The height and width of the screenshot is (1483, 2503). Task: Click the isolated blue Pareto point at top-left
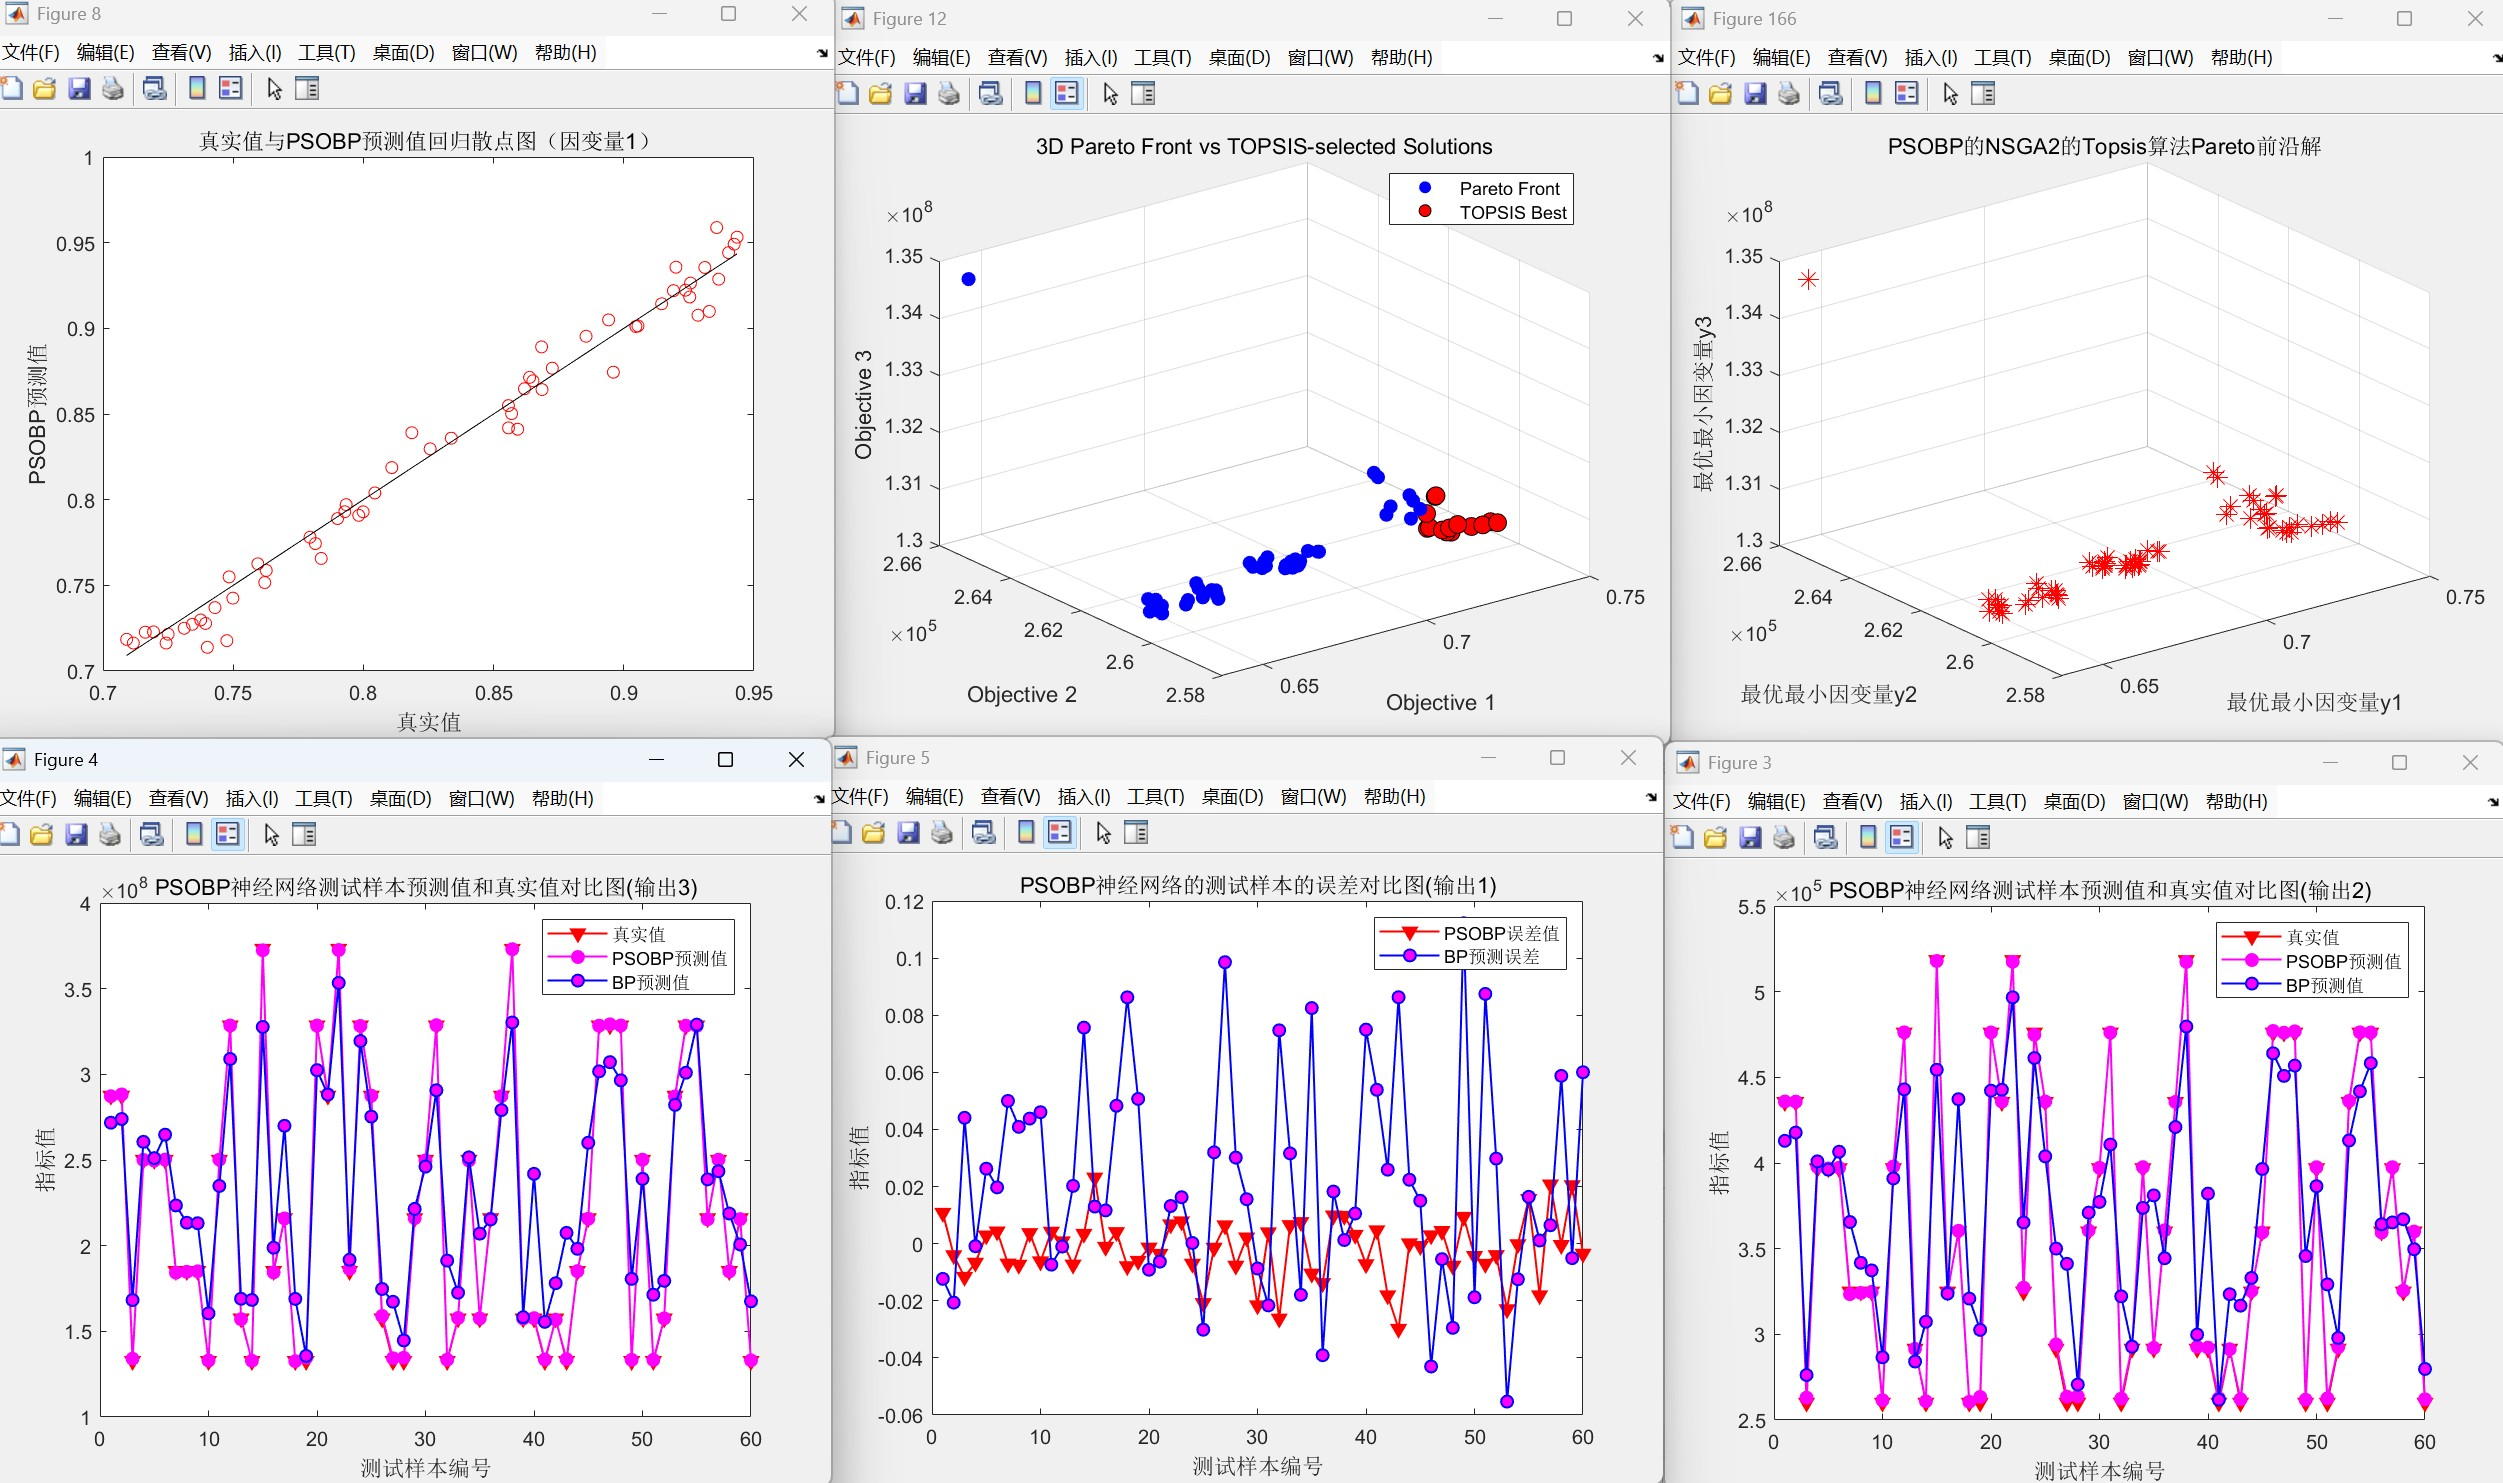tap(968, 279)
